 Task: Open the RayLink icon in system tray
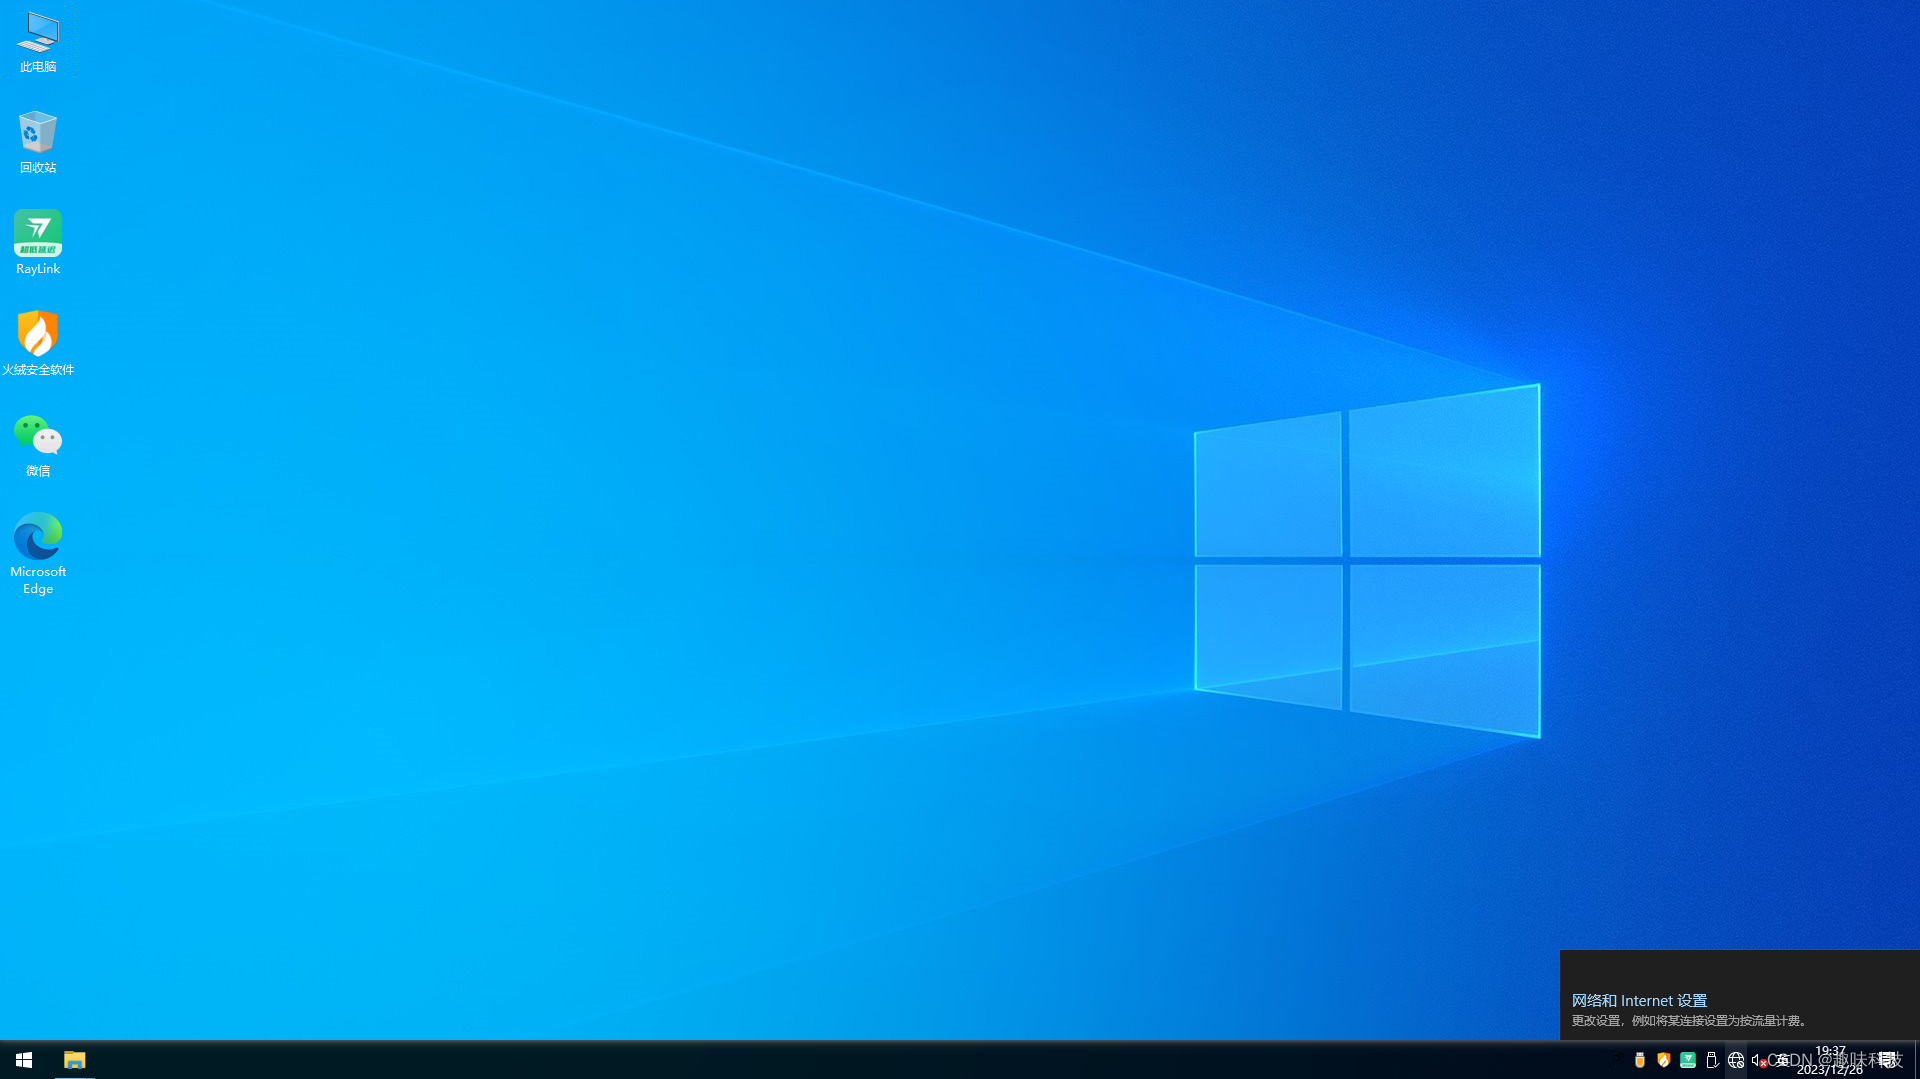tap(1688, 1060)
